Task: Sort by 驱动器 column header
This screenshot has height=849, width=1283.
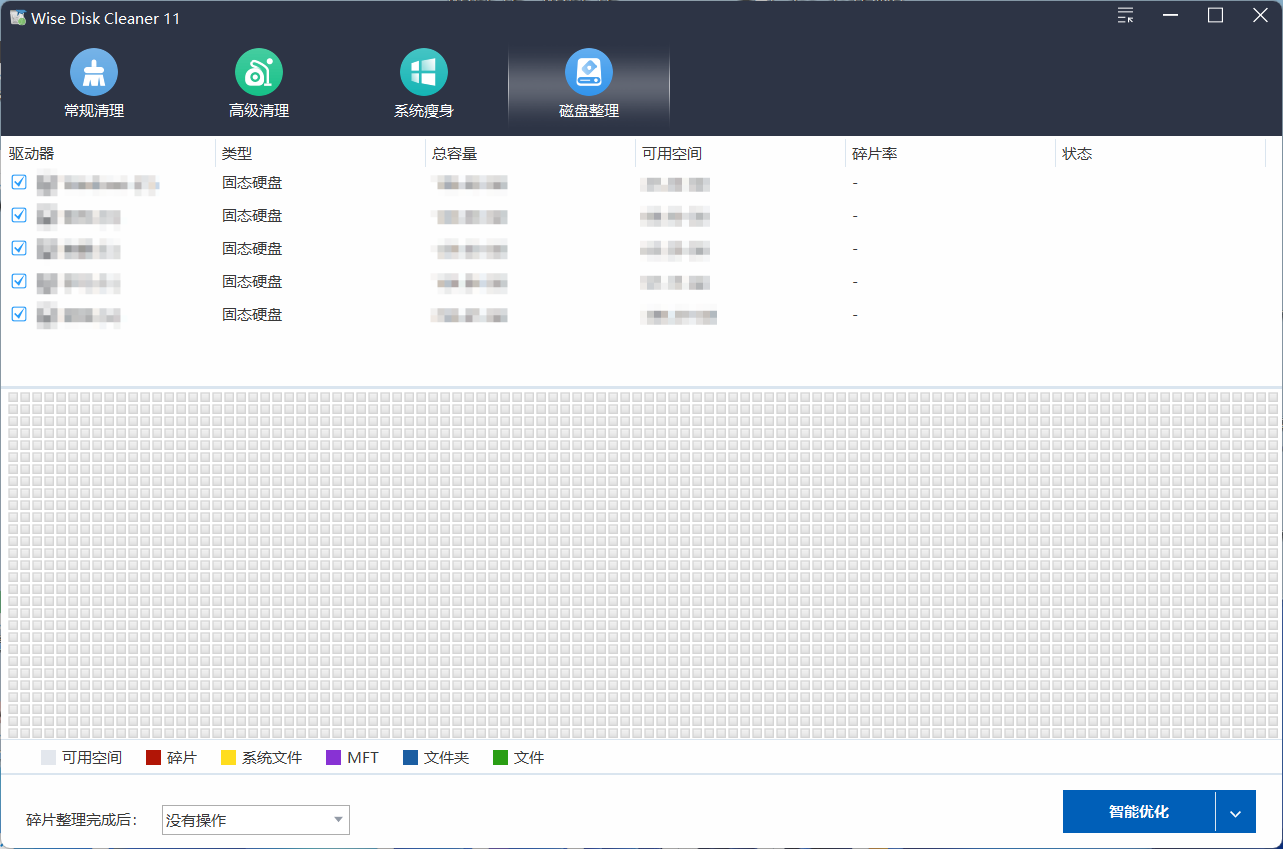Action: pos(32,154)
